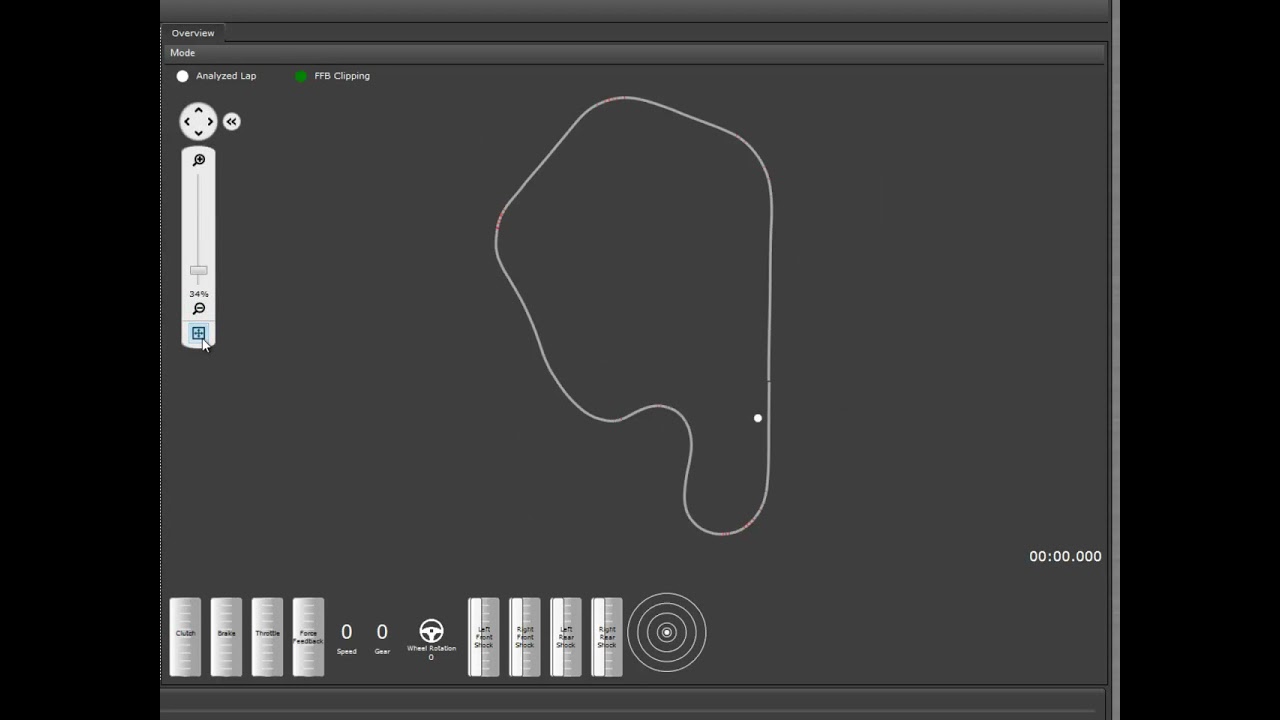
Task: Click the white car position dot on track
Action: (x=758, y=418)
